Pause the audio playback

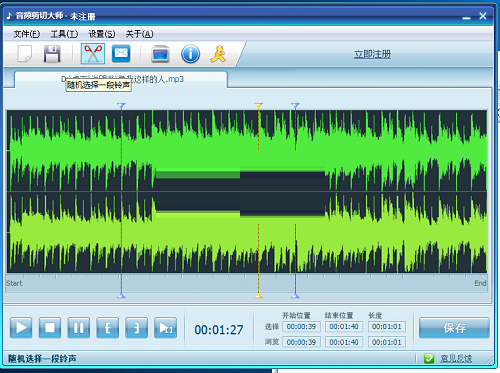click(79, 328)
